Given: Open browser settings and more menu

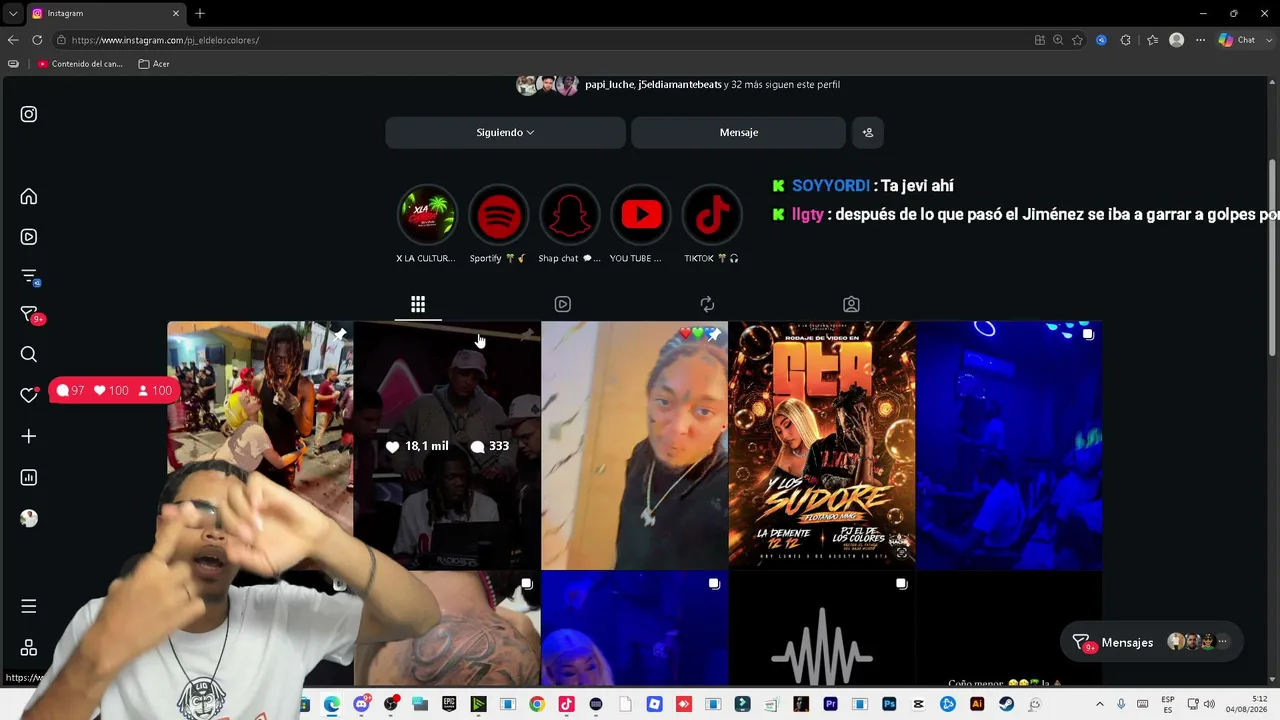Looking at the screenshot, I should (x=1200, y=40).
